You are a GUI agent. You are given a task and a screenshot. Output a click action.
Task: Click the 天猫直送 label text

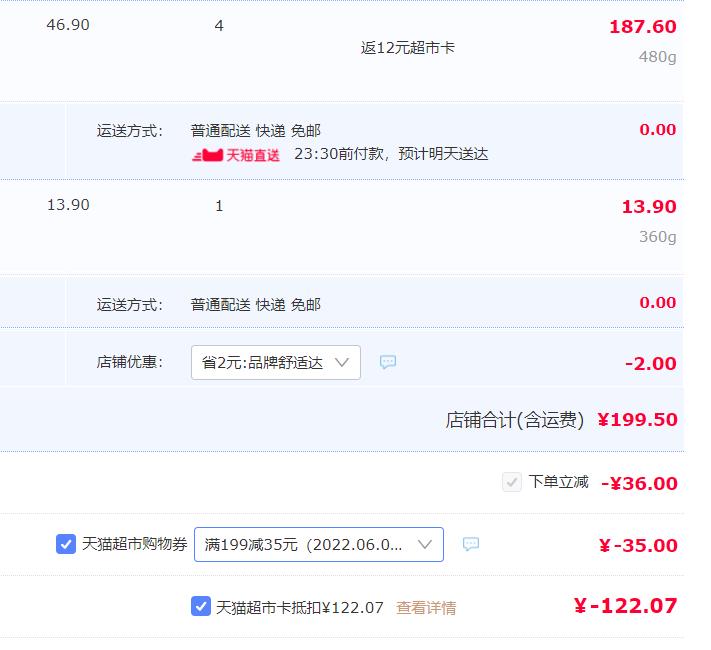click(x=253, y=156)
